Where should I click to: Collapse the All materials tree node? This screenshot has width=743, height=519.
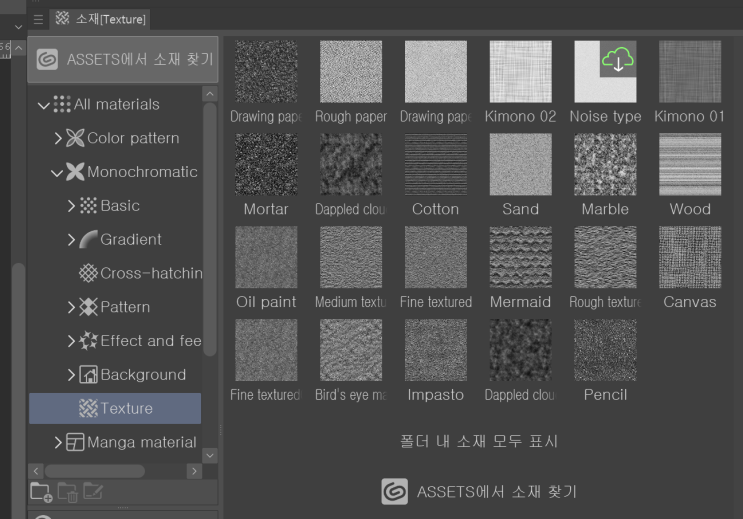[43, 104]
